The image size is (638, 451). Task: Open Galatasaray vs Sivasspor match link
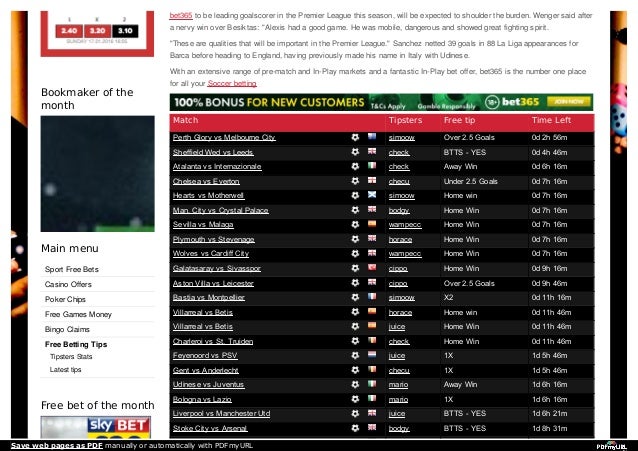click(x=216, y=268)
